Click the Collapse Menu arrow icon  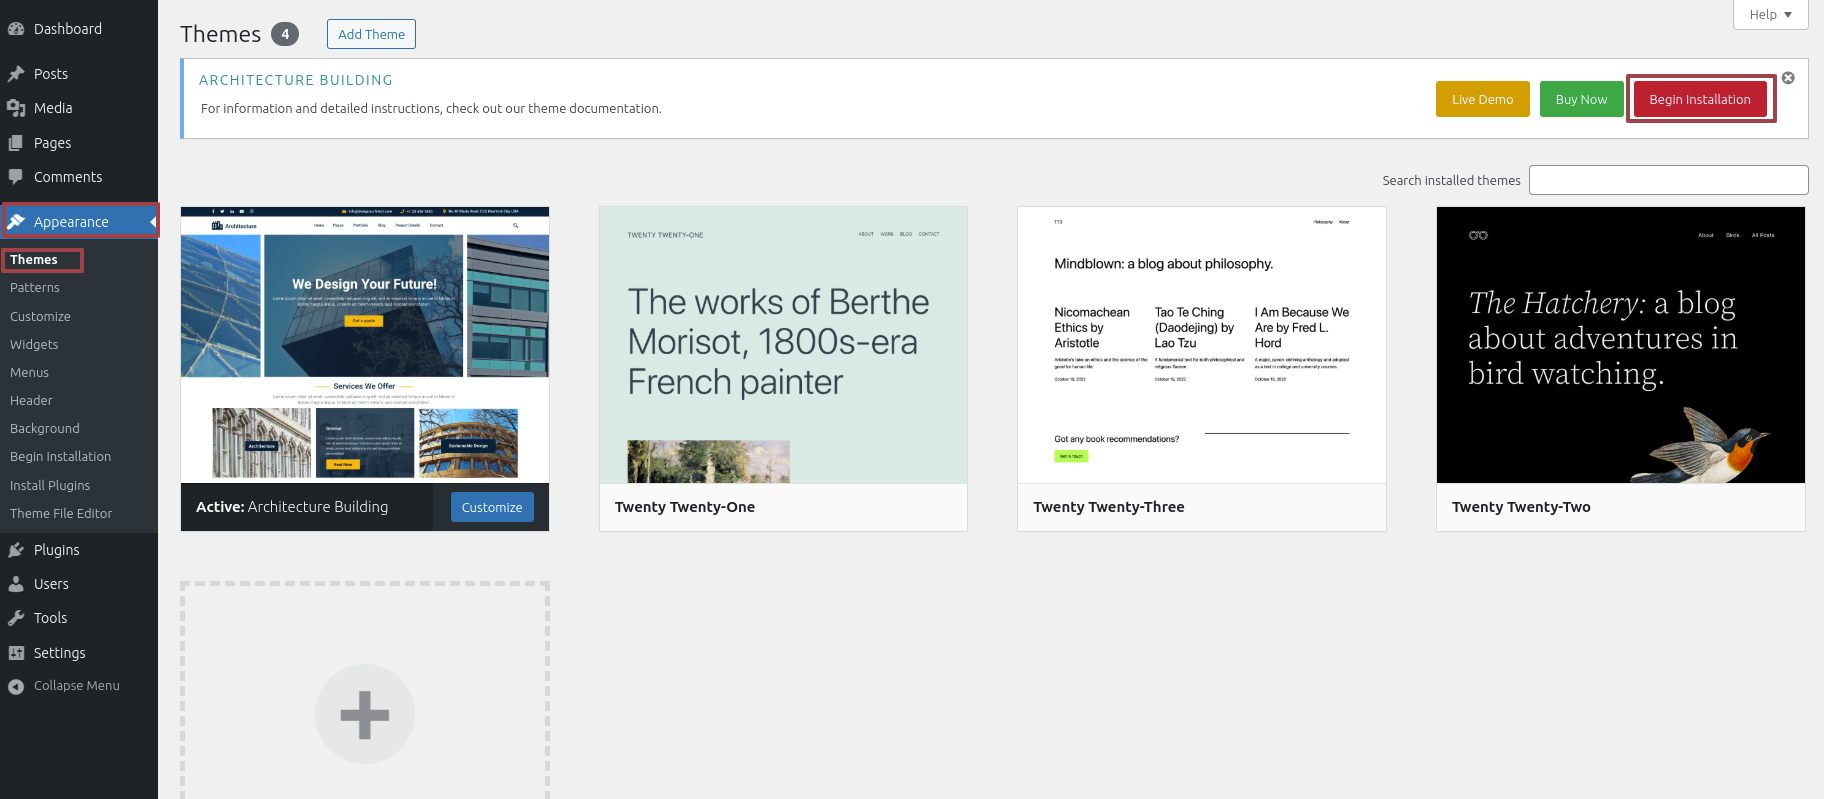16,686
